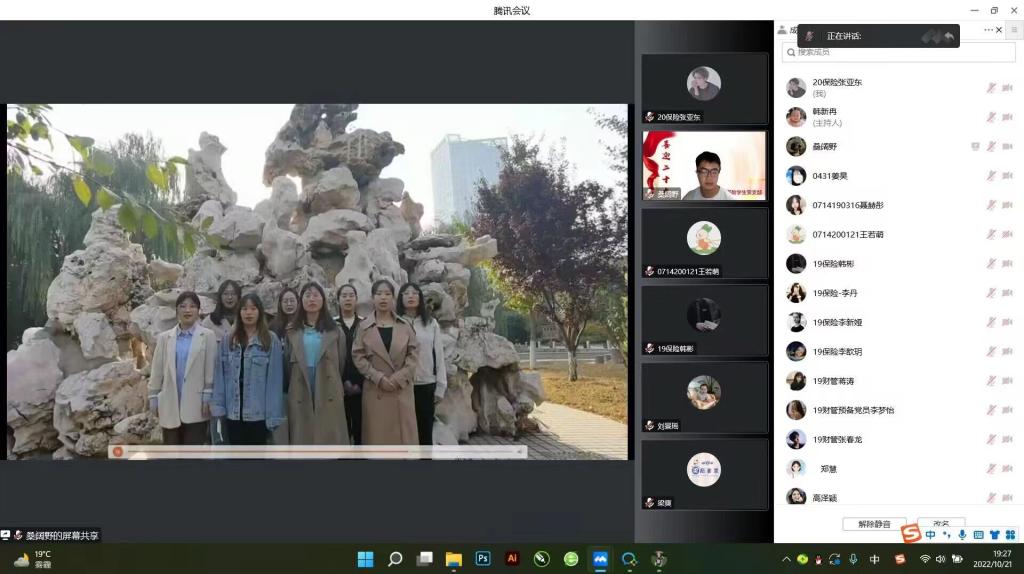Toggle microphone for 郑慧 in member list
This screenshot has width=1024, height=574.
click(992, 469)
